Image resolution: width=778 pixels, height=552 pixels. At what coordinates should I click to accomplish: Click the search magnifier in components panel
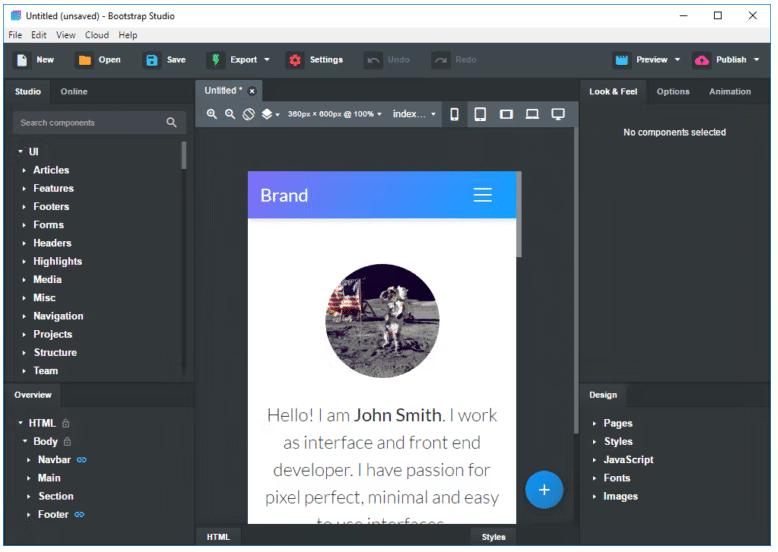pyautogui.click(x=171, y=122)
